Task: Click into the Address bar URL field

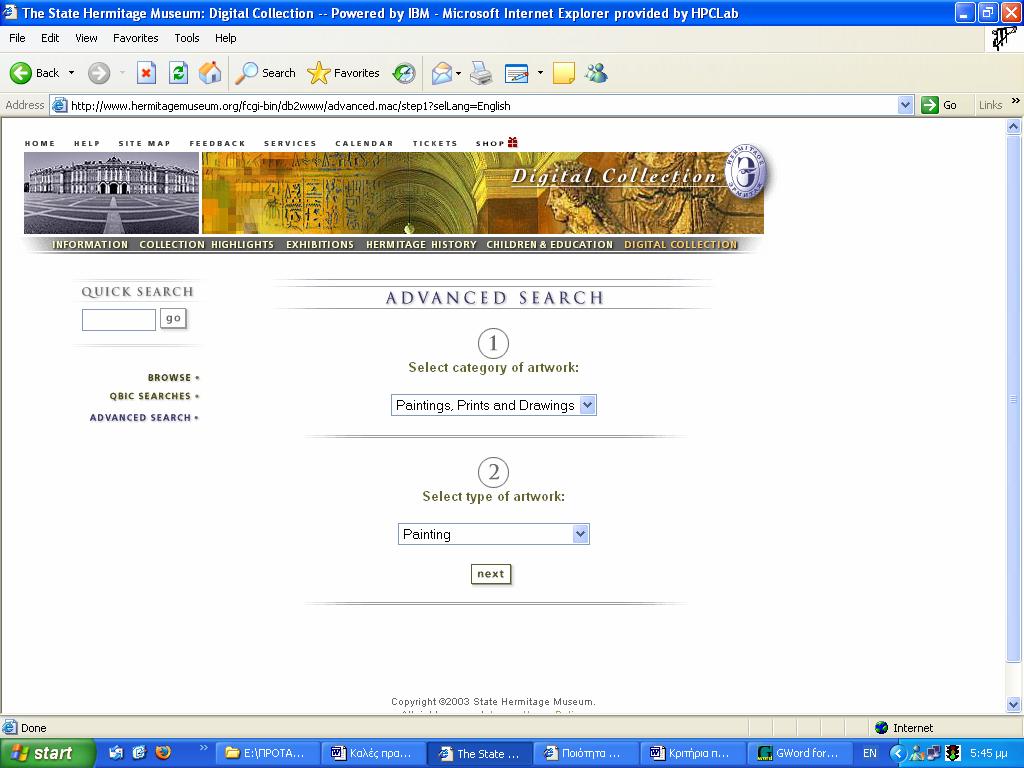Action: click(482, 105)
